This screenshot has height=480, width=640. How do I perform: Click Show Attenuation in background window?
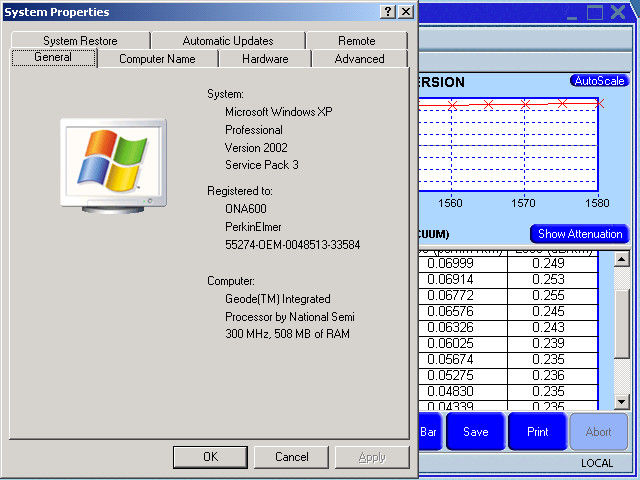coord(580,234)
